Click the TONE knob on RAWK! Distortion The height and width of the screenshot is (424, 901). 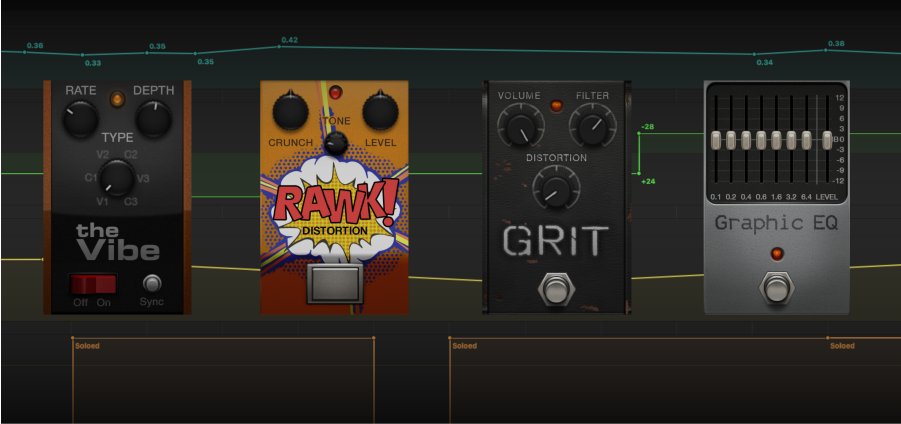pos(336,144)
